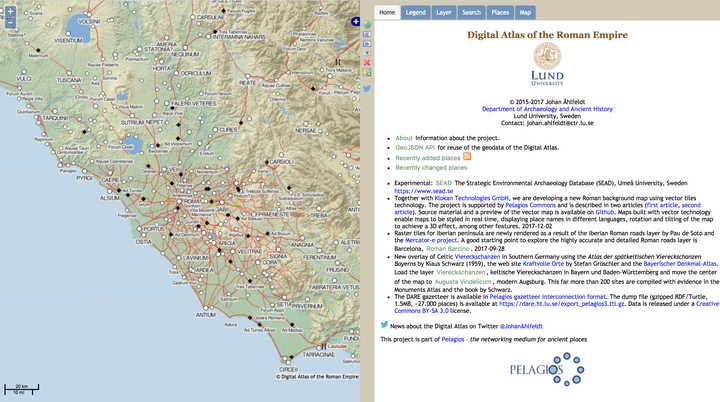720x402 pixels.
Task: Click the OSTIA label on map
Action: [x=143, y=242]
